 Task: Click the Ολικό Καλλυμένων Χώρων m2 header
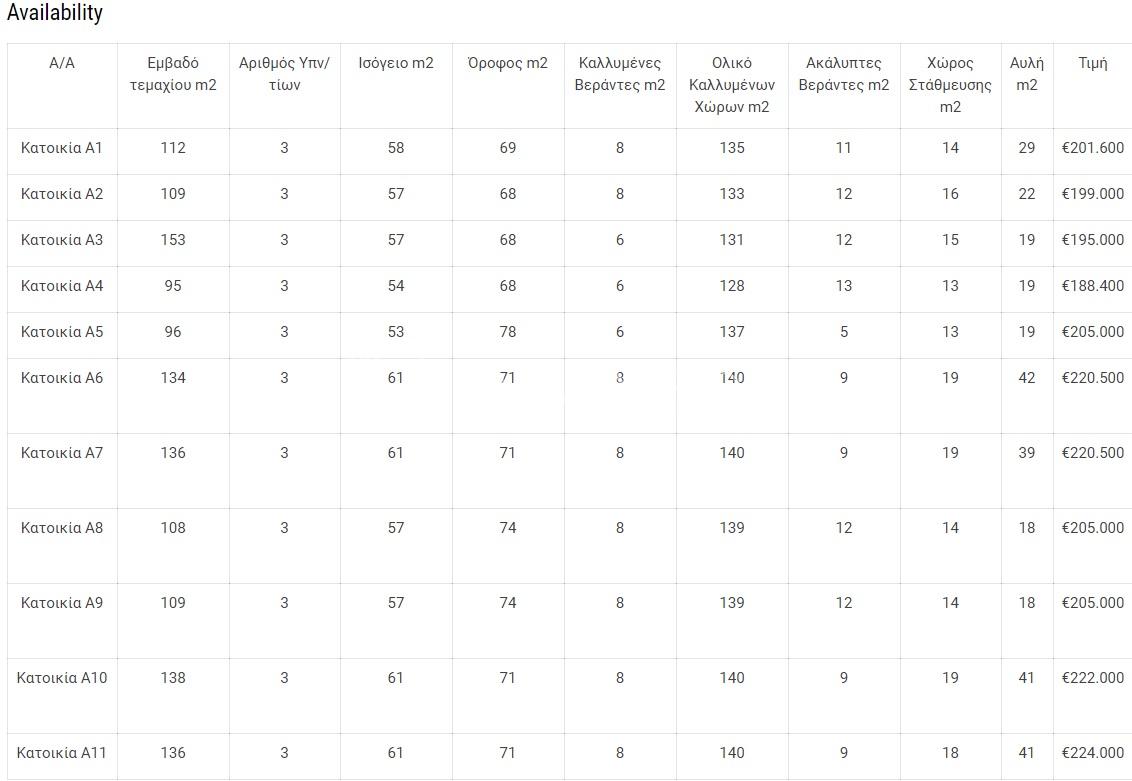[x=732, y=85]
